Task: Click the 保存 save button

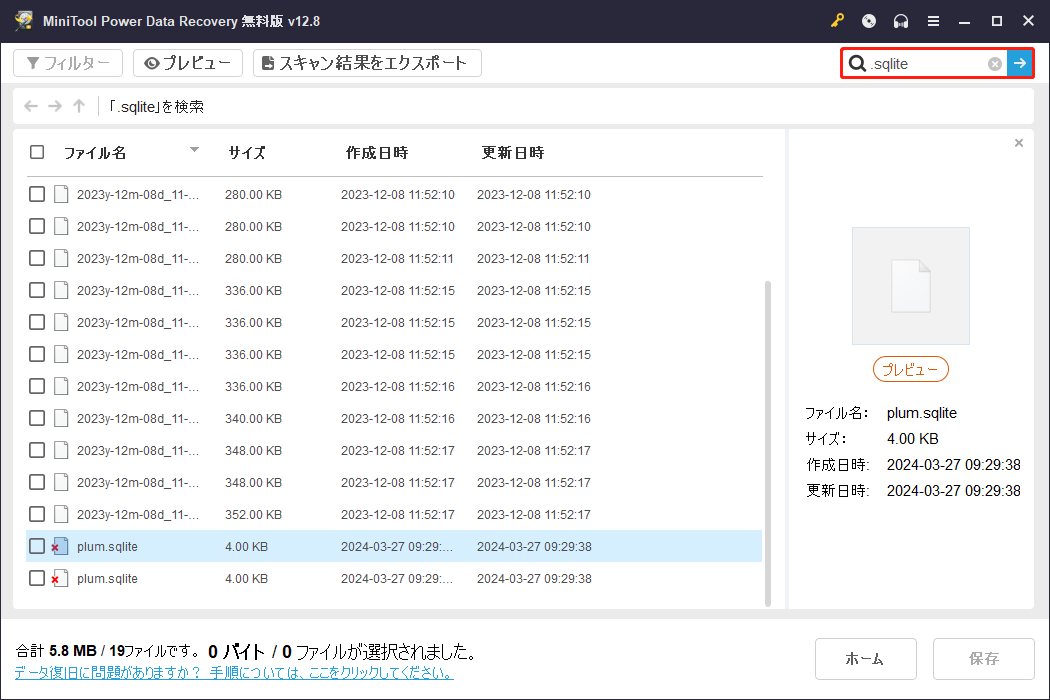Action: tap(983, 659)
